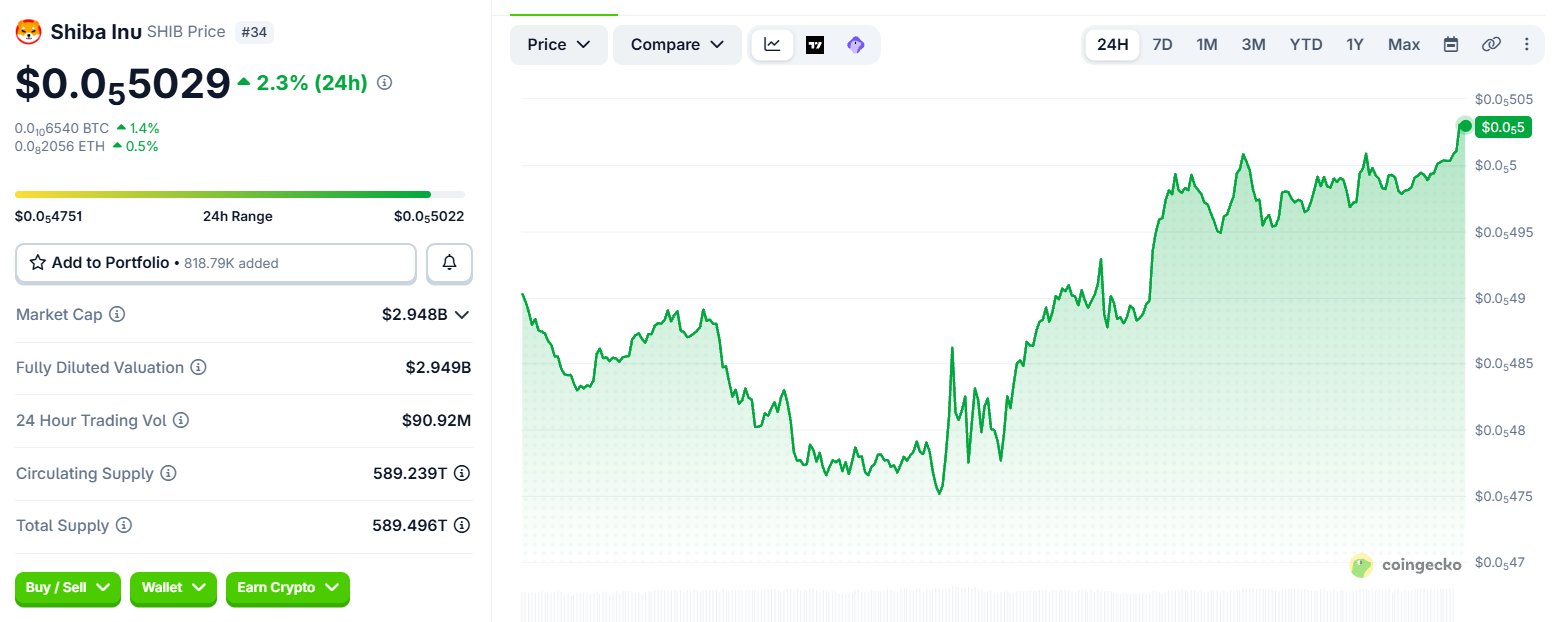Click the $90.92M trading volume value
The width and height of the screenshot is (1557, 622).
pyautogui.click(x=436, y=420)
